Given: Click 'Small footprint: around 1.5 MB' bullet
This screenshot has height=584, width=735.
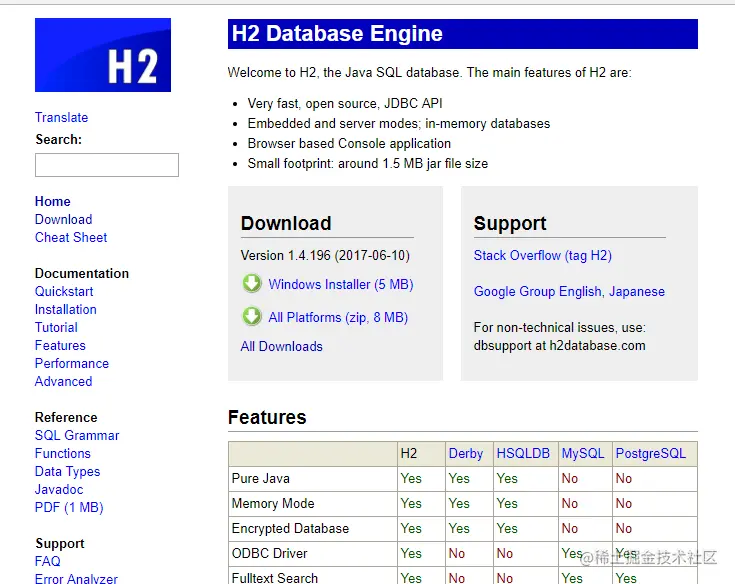Looking at the screenshot, I should [368, 164].
